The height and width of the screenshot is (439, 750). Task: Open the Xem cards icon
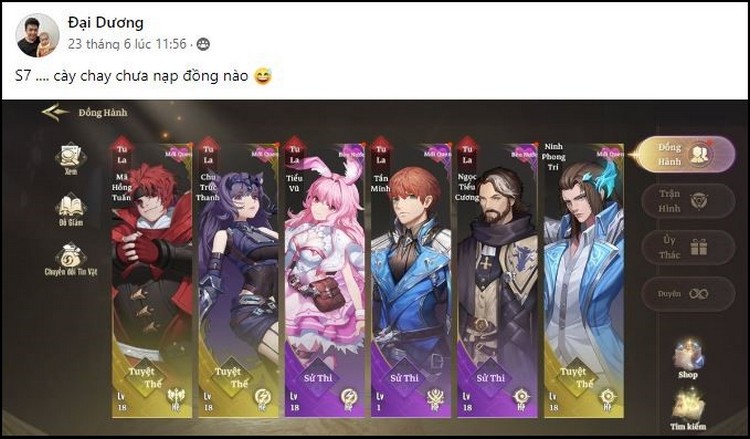coord(71,159)
